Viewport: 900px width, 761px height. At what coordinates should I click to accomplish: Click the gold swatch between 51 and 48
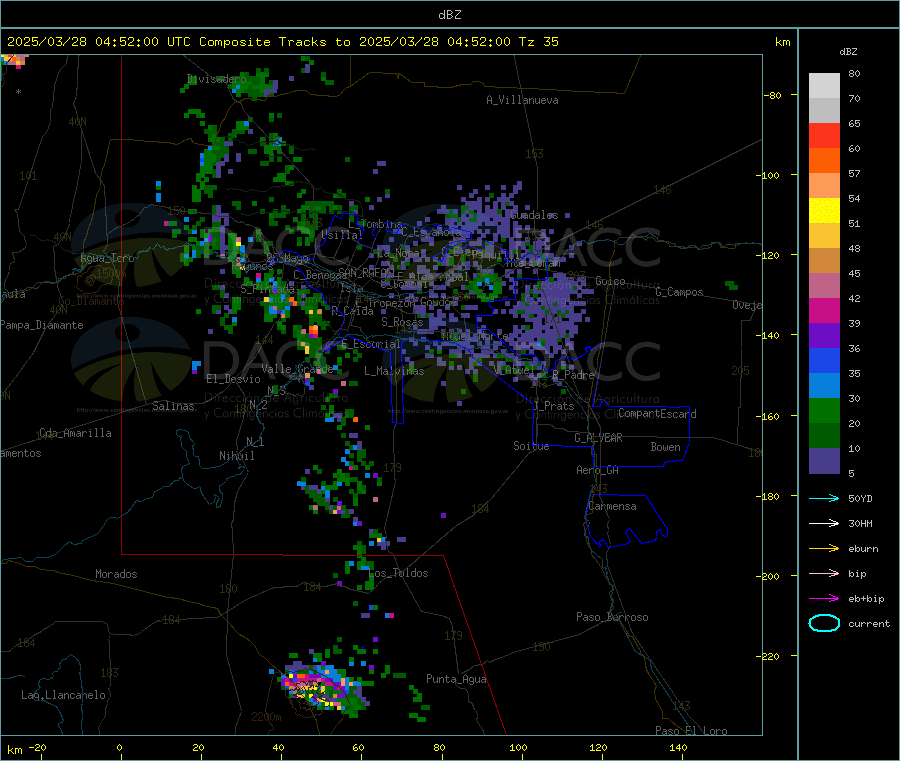tap(824, 235)
